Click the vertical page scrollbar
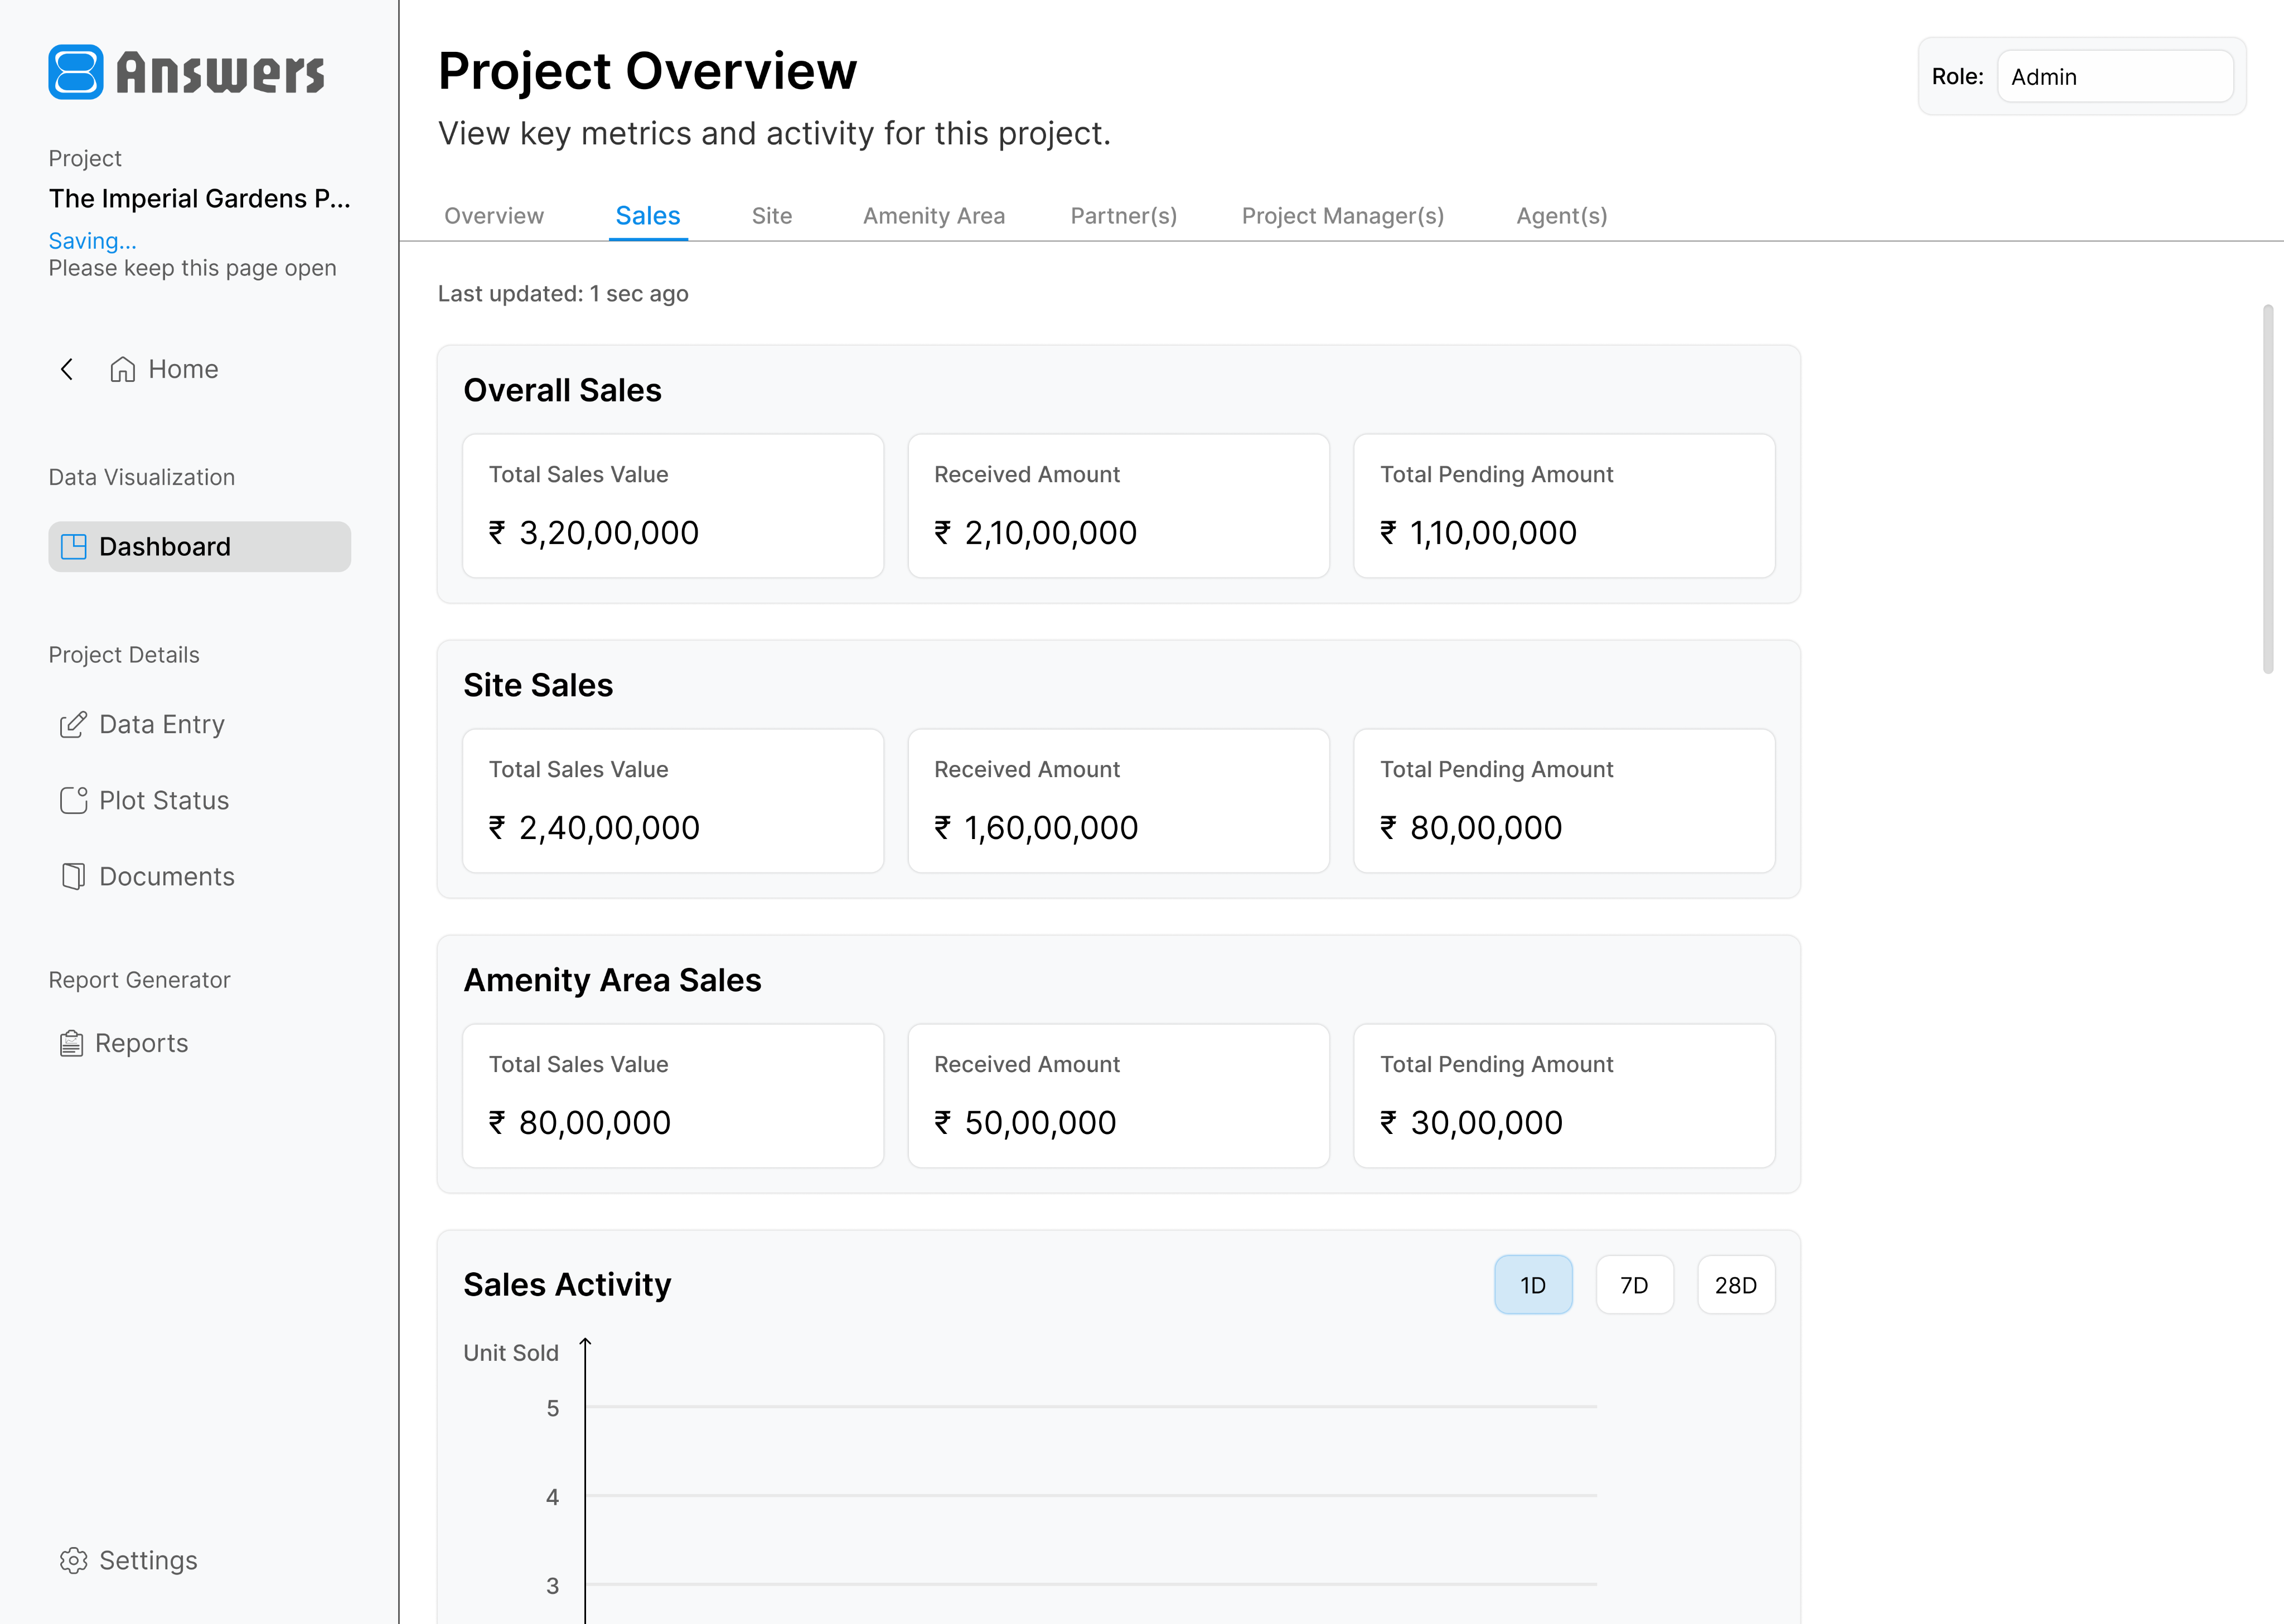2284x1624 pixels. pos(2267,489)
